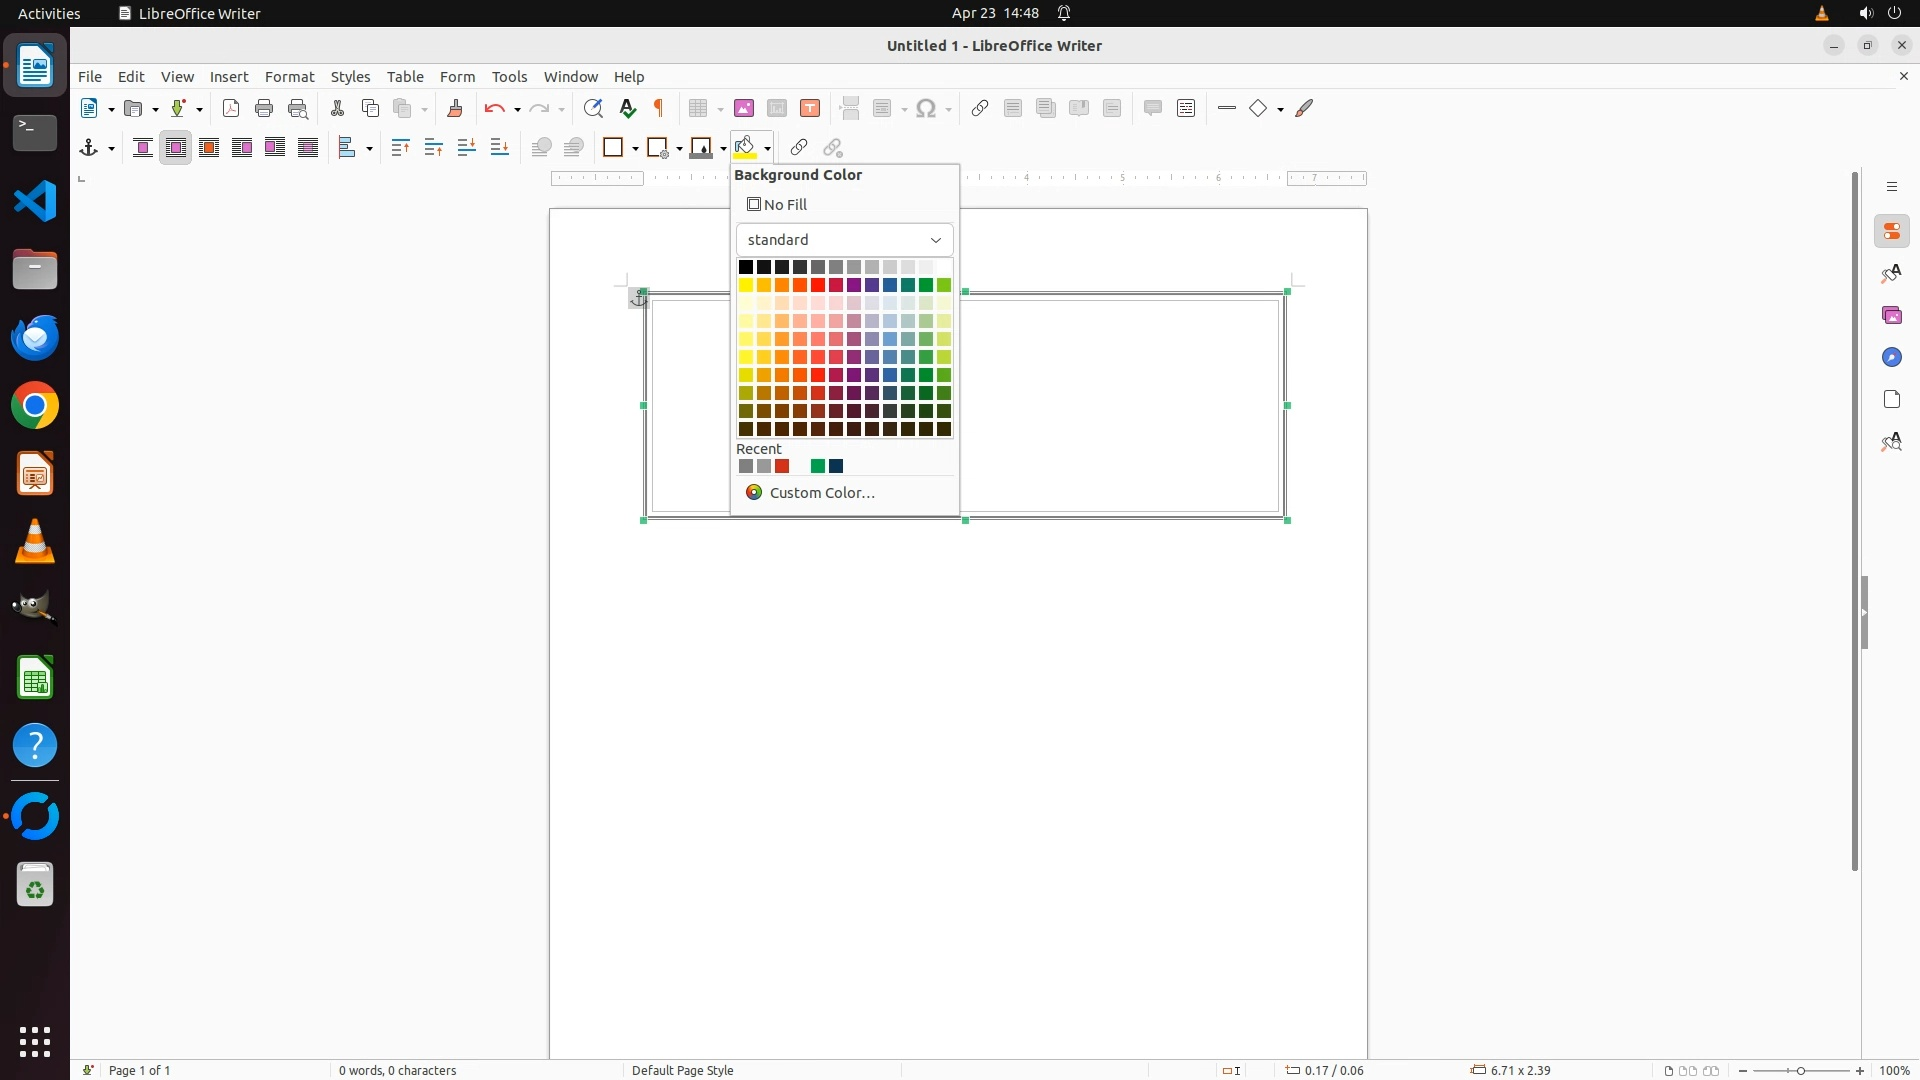Click the Insert Hyperlink chain icon
The height and width of the screenshot is (1080, 1920).
click(x=980, y=109)
